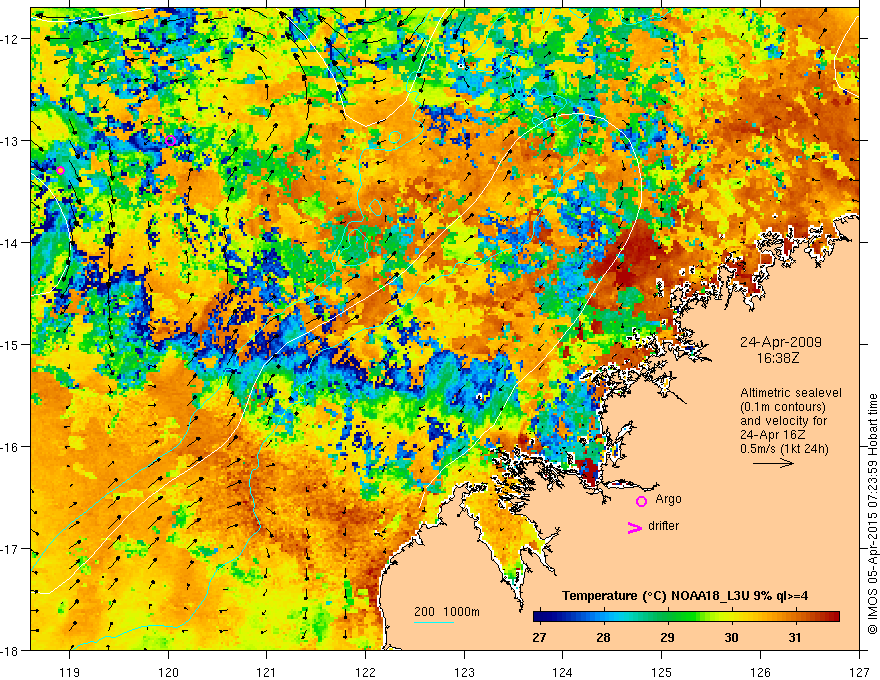Click longitude axis label 123

point(464,672)
